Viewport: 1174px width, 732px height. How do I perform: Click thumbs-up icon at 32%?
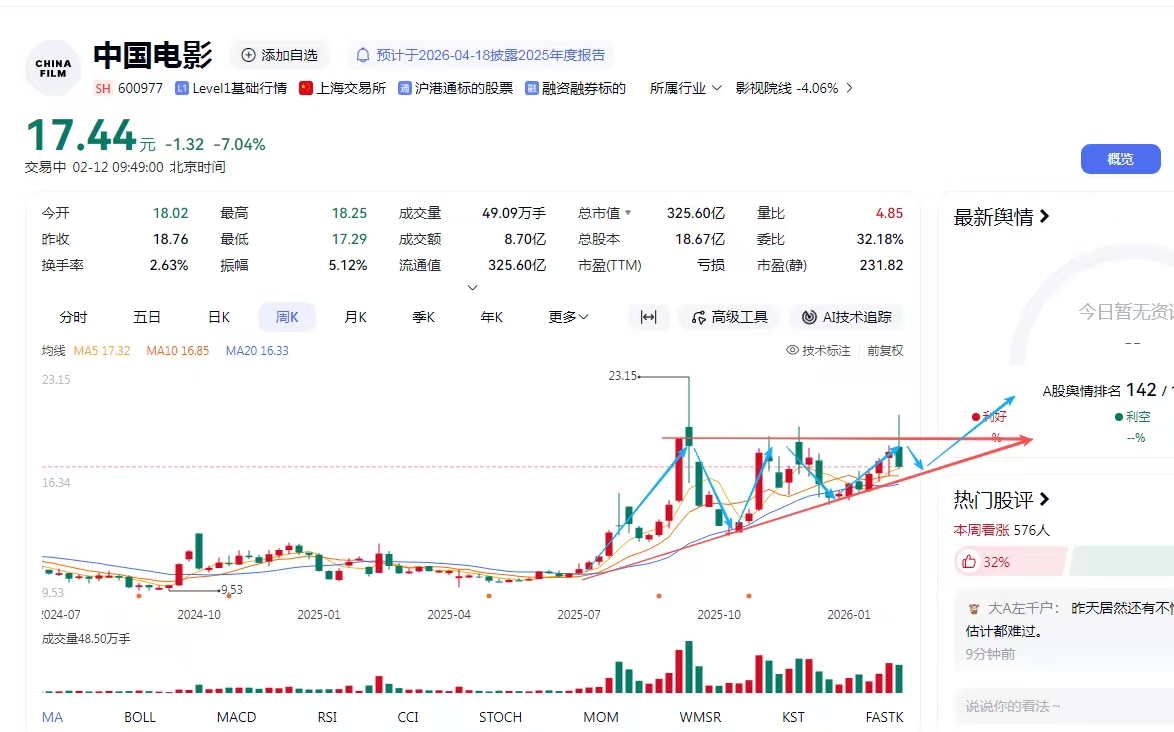tap(969, 561)
